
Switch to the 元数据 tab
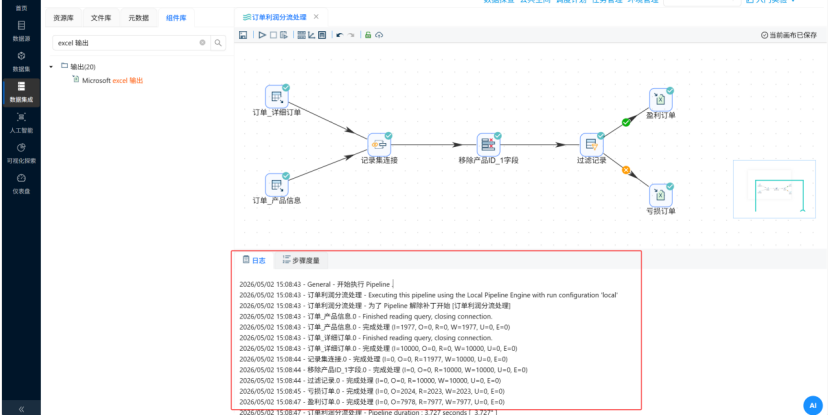tap(138, 18)
